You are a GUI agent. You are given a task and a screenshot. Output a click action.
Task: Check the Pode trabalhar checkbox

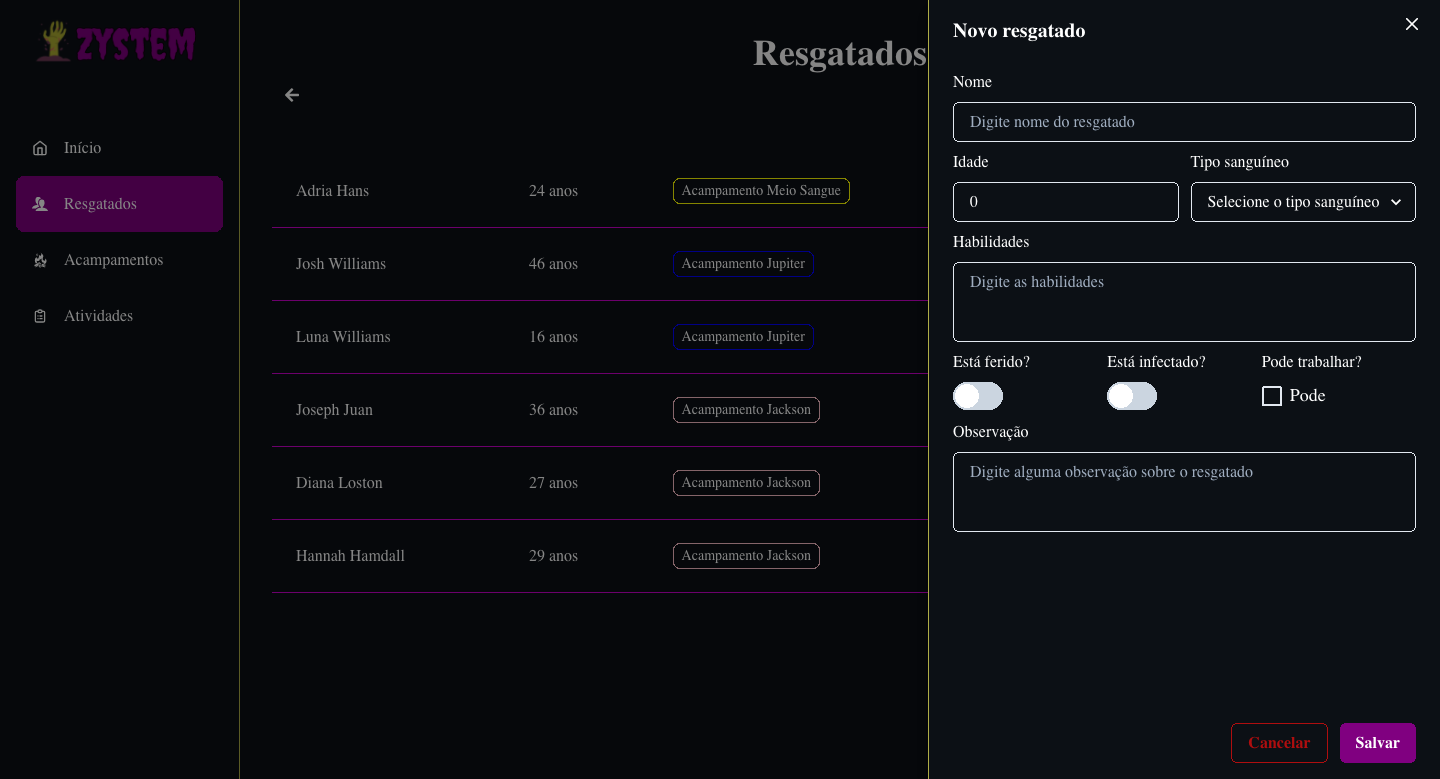(1272, 396)
